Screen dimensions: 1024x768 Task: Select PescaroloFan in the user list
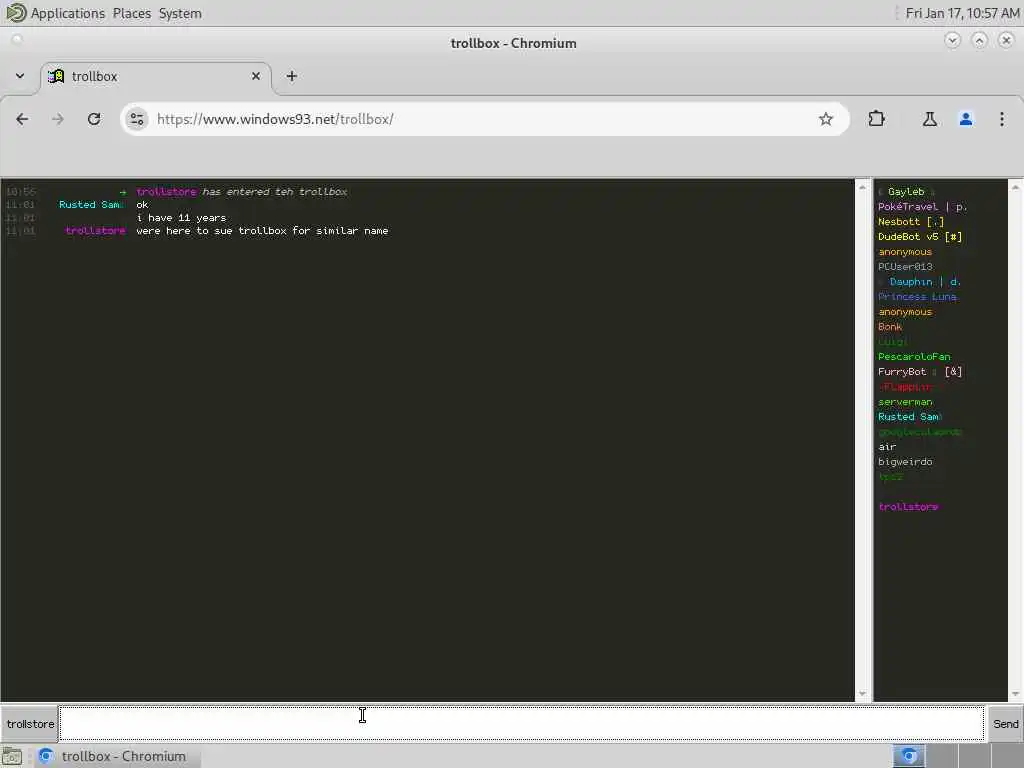tap(914, 357)
